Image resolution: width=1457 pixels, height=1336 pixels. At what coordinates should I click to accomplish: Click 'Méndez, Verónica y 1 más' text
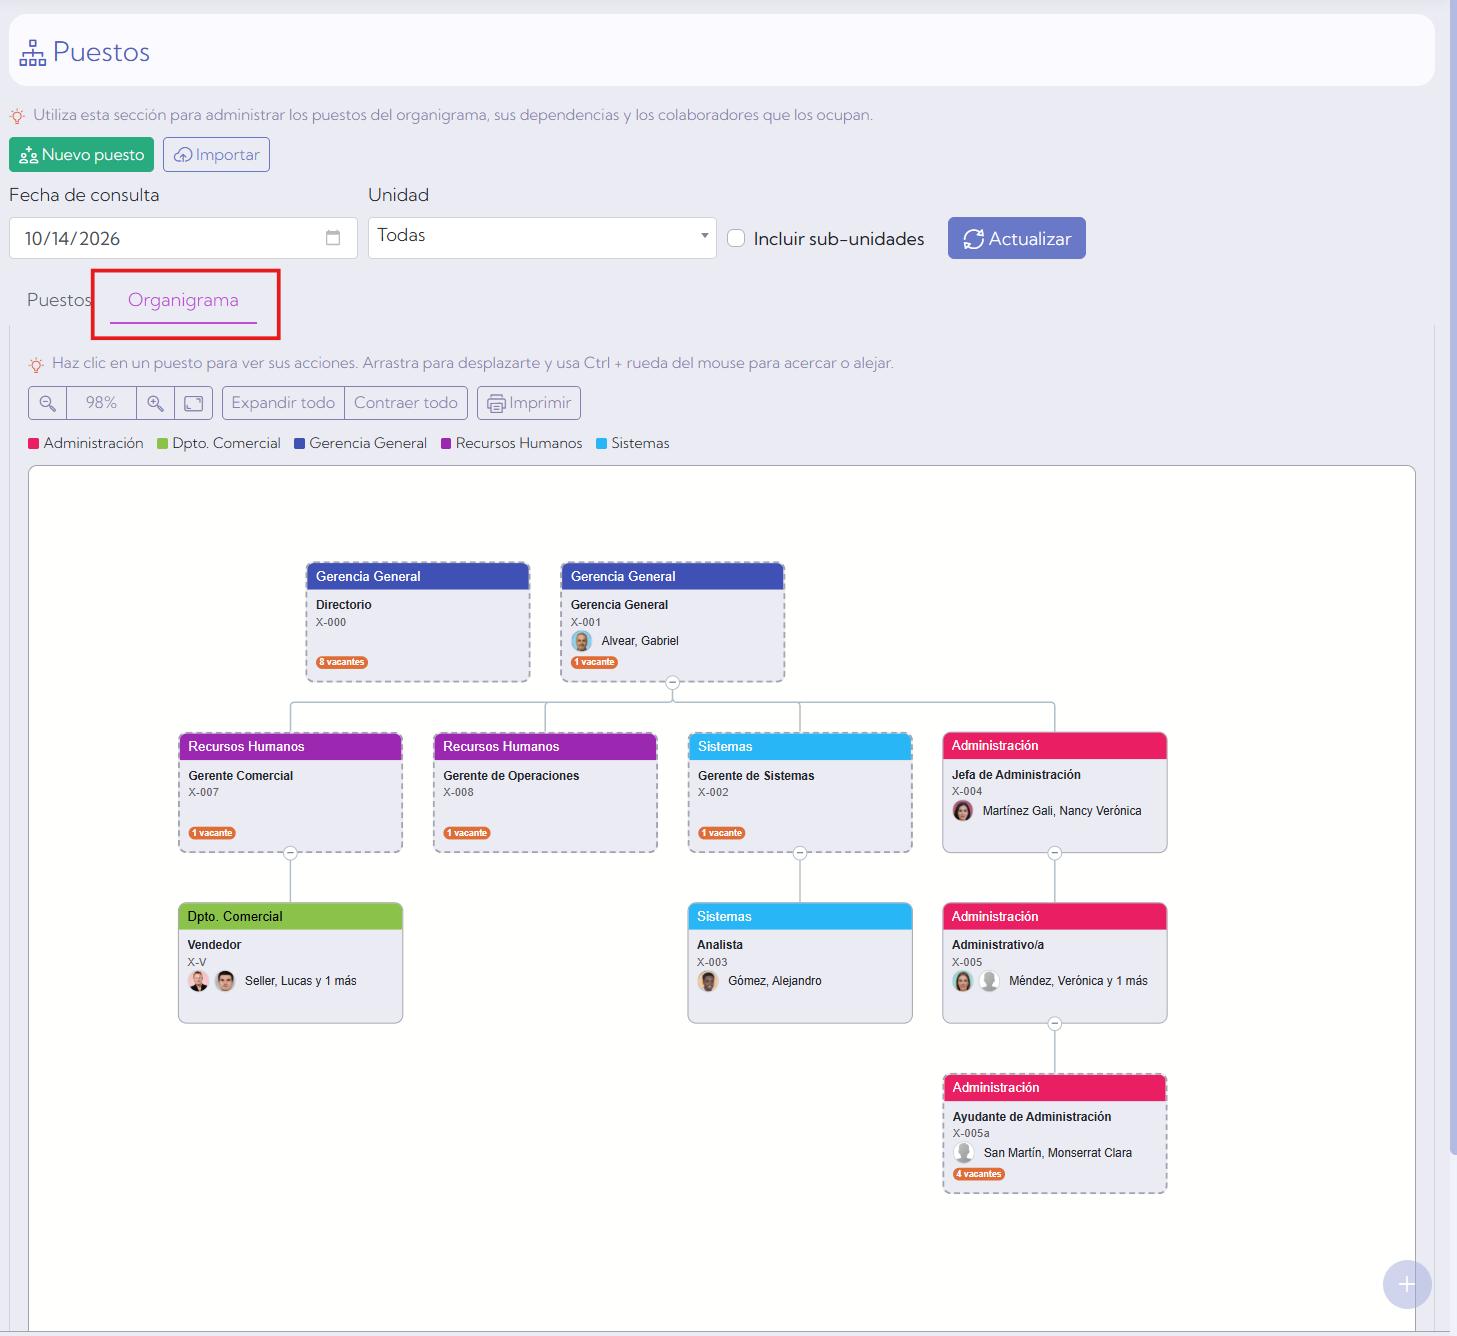[1078, 981]
